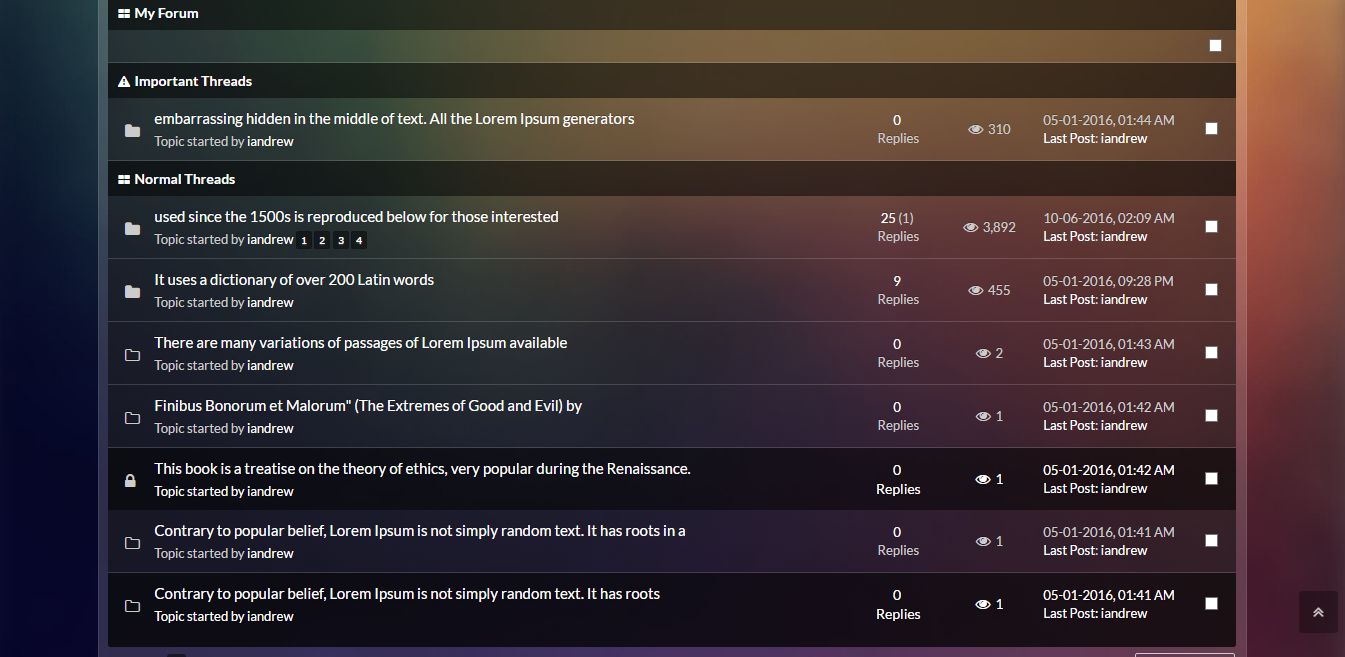The image size is (1345, 657).
Task: Click the warning icon next to Important Threads
Action: (124, 81)
